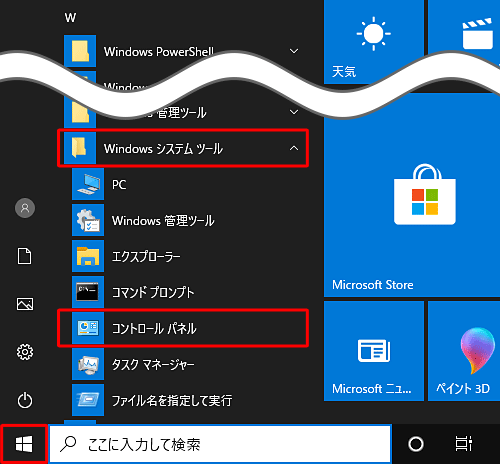Click the コントロール パネル icon
The width and height of the screenshot is (500, 464).
(88, 328)
